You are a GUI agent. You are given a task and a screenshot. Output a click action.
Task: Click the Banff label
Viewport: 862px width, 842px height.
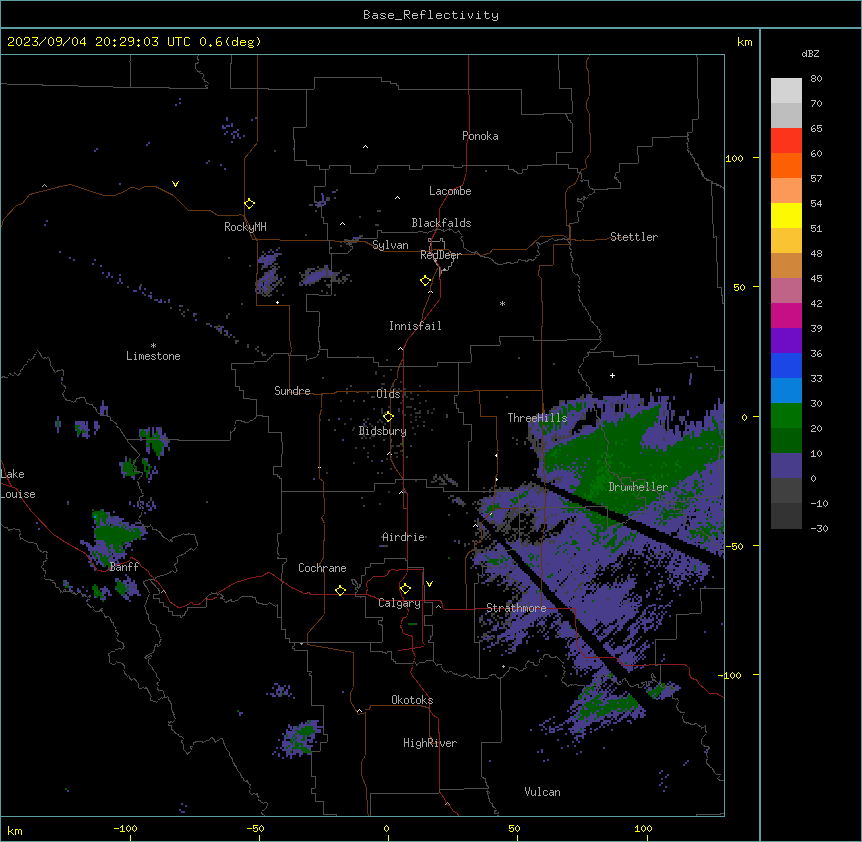click(124, 567)
